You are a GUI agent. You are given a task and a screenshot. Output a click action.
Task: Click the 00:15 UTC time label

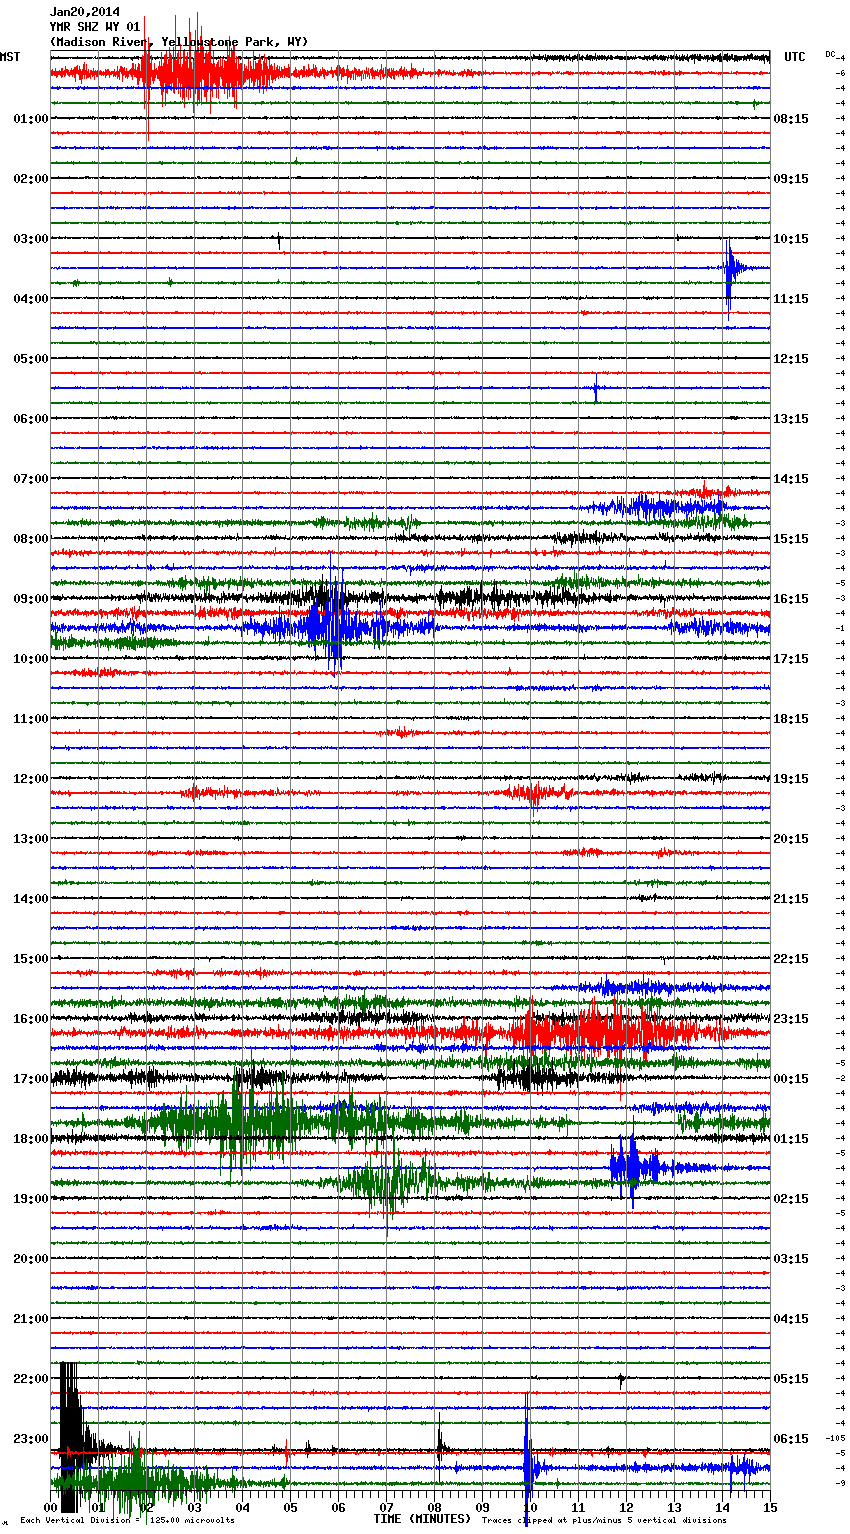pos(791,1079)
